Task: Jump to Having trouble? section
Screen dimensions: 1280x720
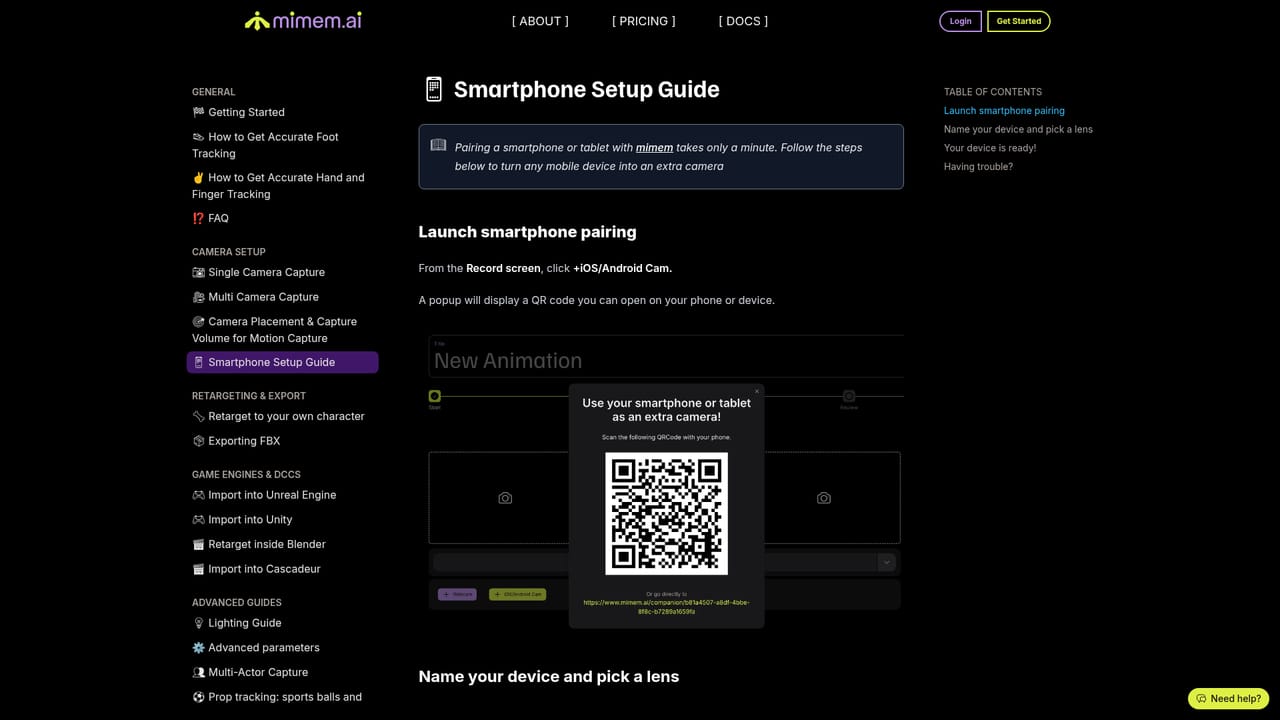Action: click(x=978, y=167)
